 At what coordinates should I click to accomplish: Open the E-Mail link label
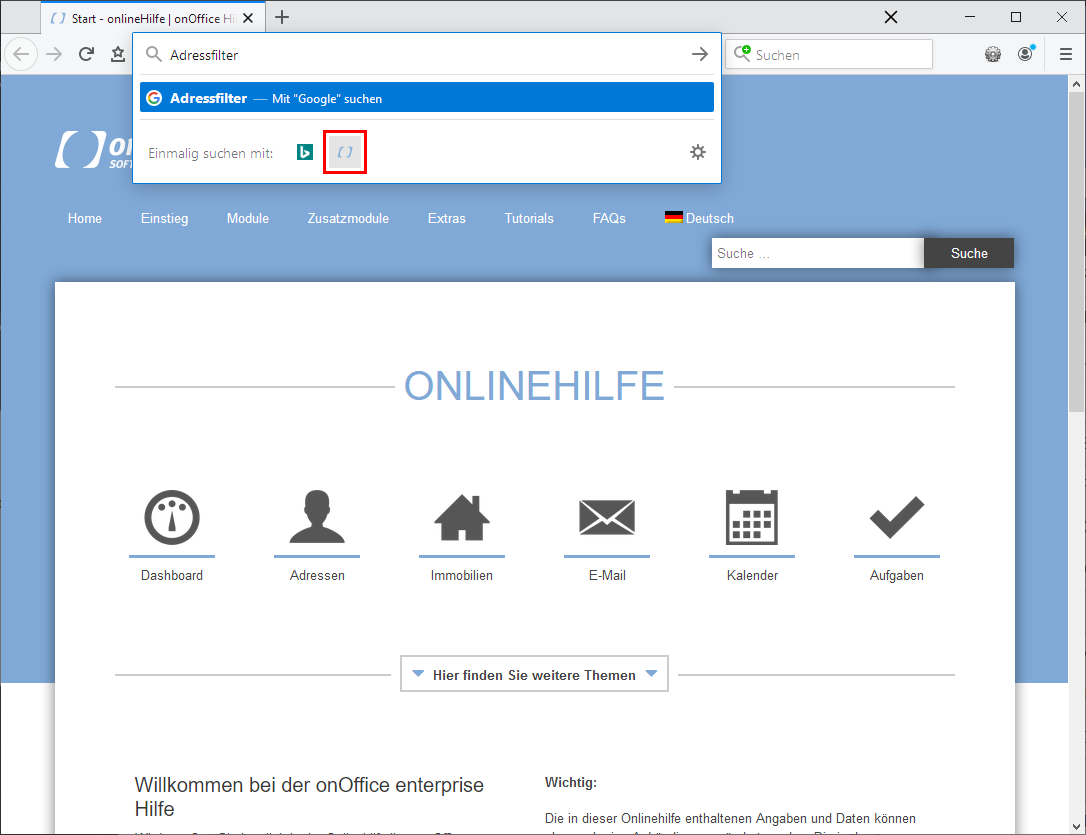point(607,575)
